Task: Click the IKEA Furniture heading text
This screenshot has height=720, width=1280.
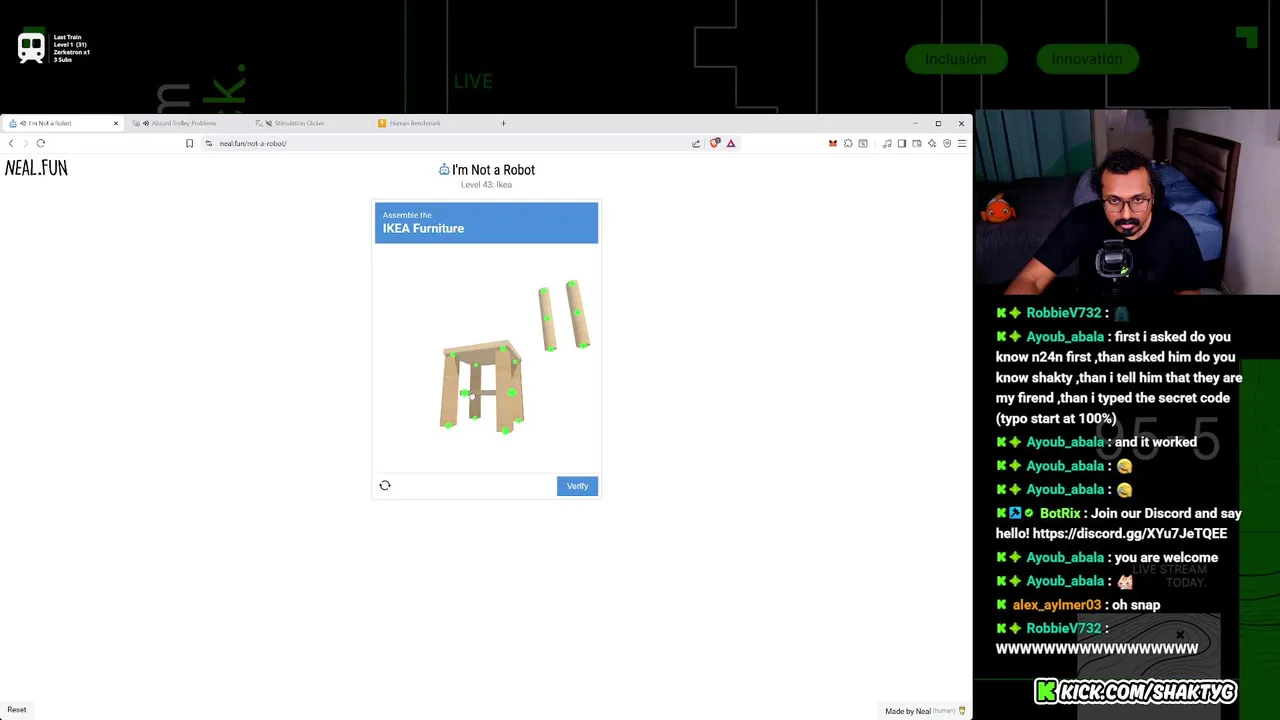Action: click(423, 228)
